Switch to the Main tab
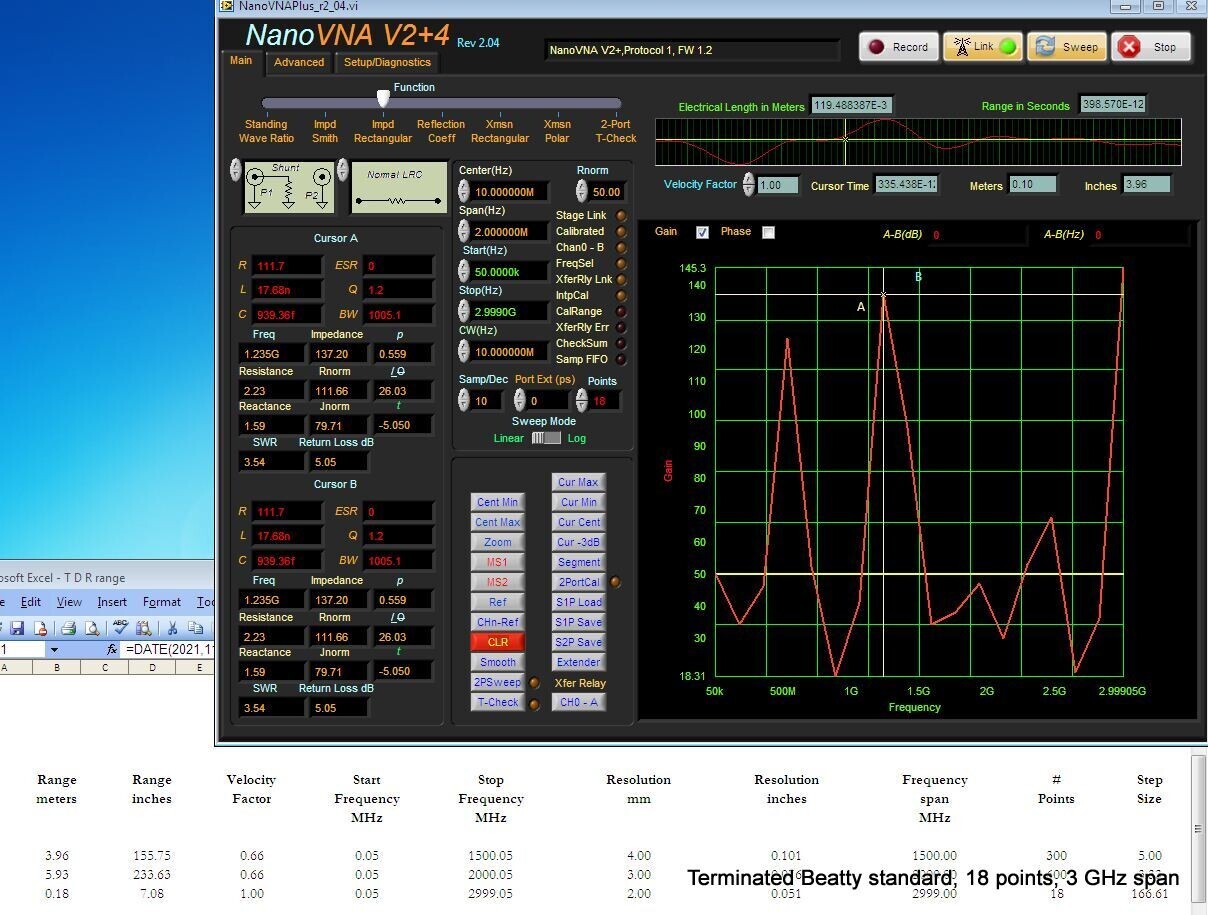Screen dimensions: 1208x915 [x=241, y=61]
